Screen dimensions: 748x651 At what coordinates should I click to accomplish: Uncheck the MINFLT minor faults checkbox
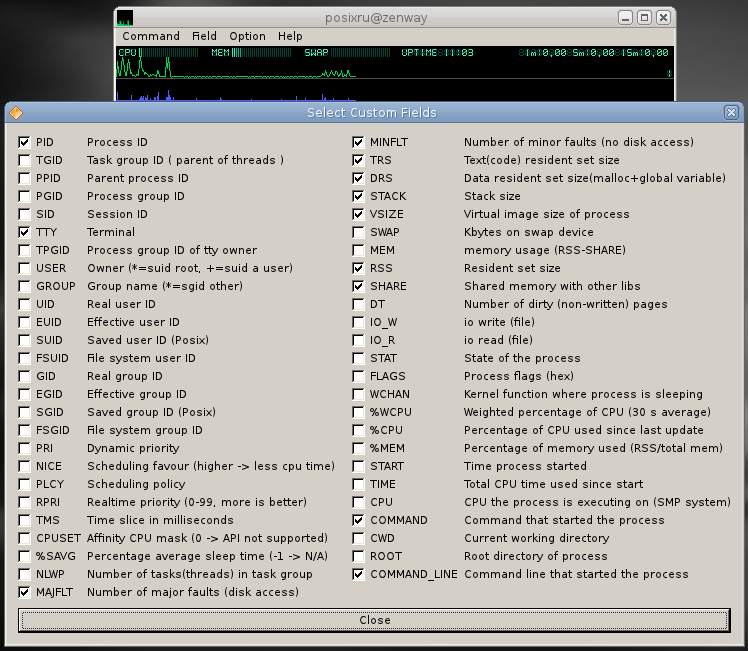[358, 142]
